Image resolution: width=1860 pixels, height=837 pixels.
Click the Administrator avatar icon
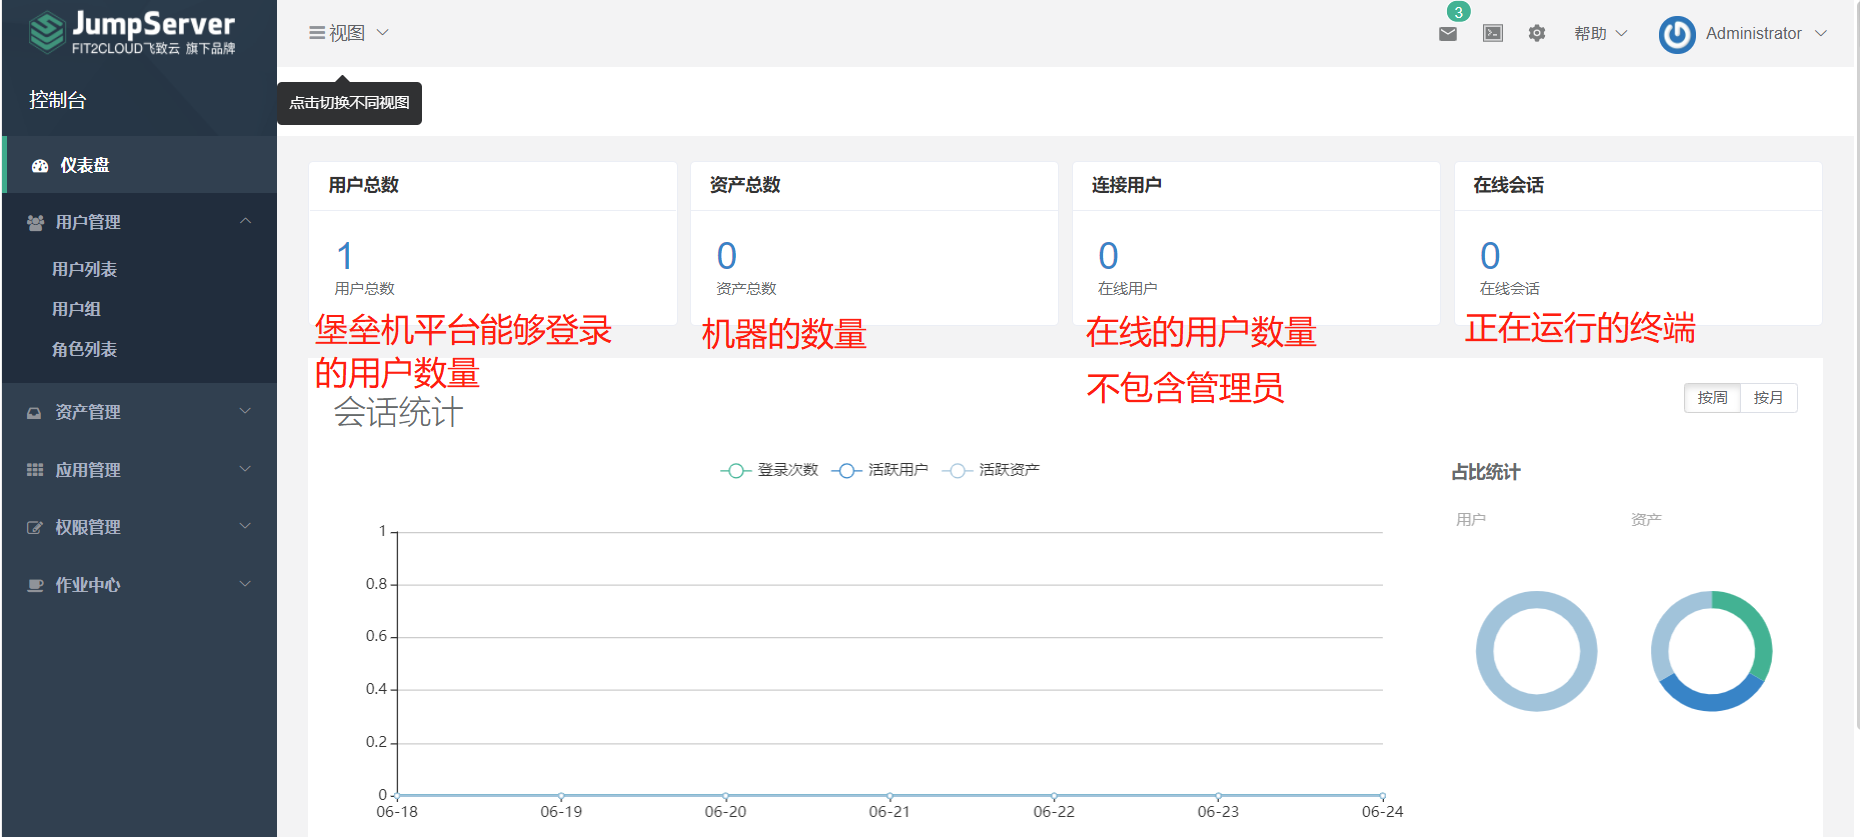click(1677, 34)
